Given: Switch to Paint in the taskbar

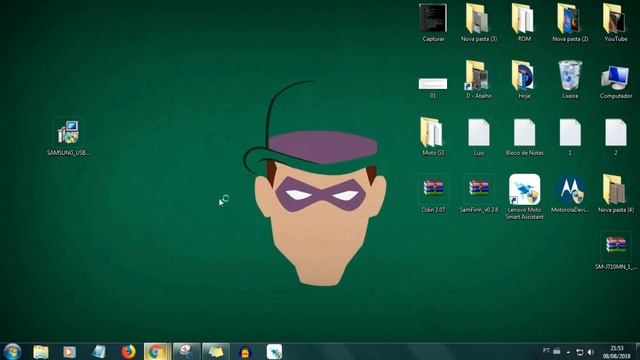Looking at the screenshot, I should tap(187, 352).
